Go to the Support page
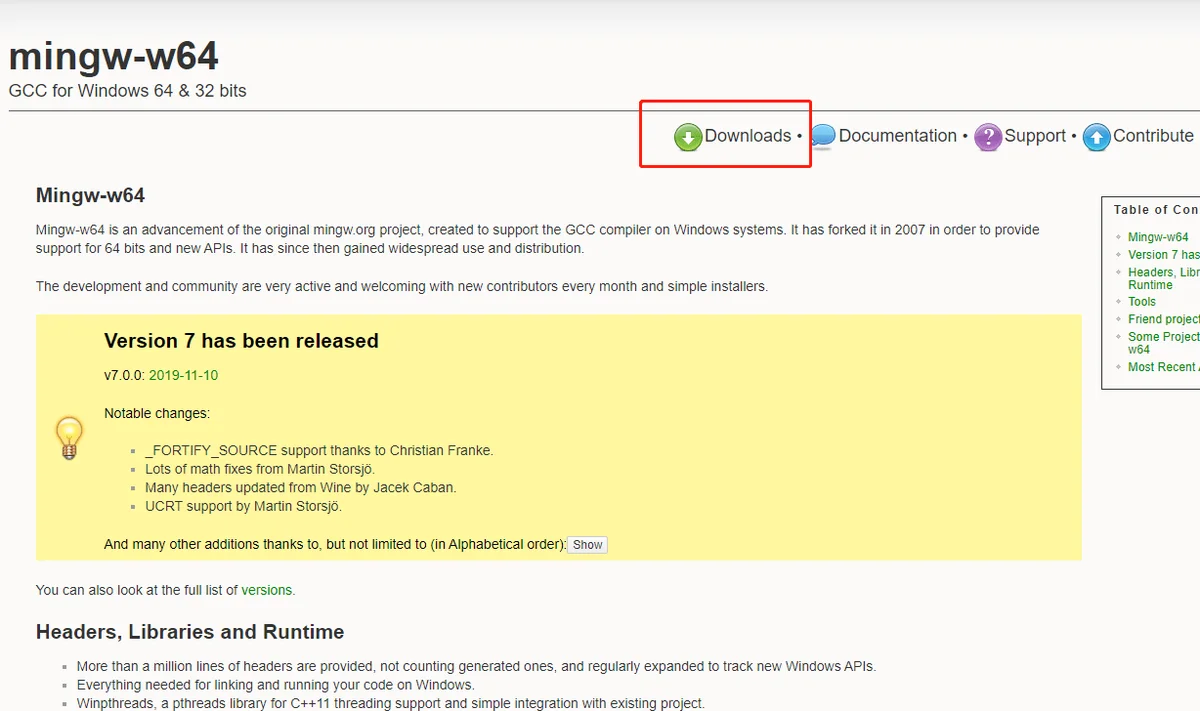The width and height of the screenshot is (1200, 711). click(1035, 136)
